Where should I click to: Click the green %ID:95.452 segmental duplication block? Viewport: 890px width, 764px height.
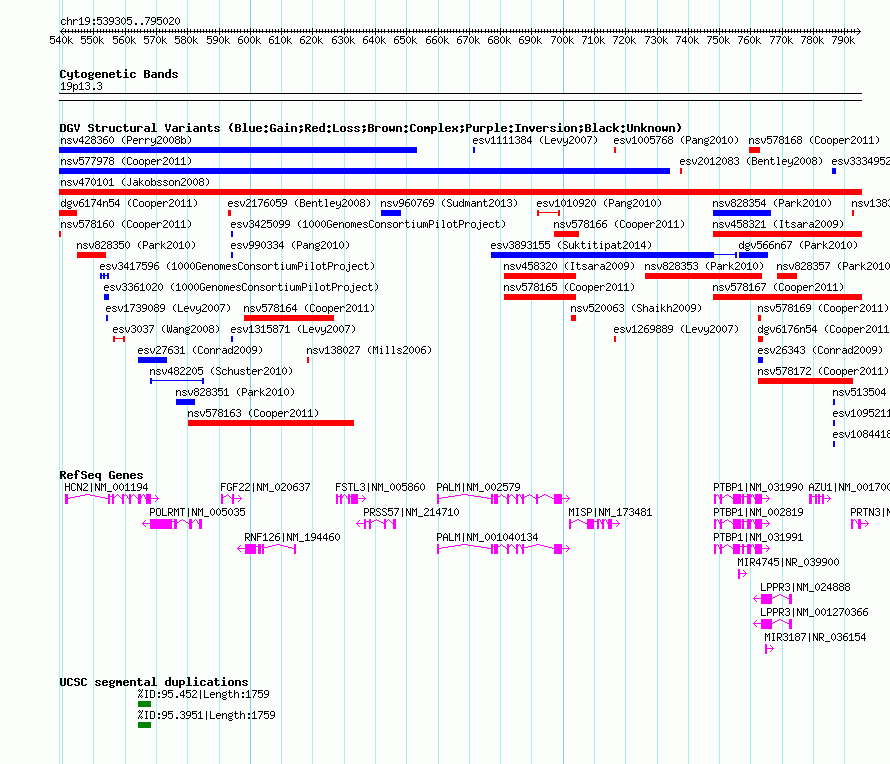144,704
